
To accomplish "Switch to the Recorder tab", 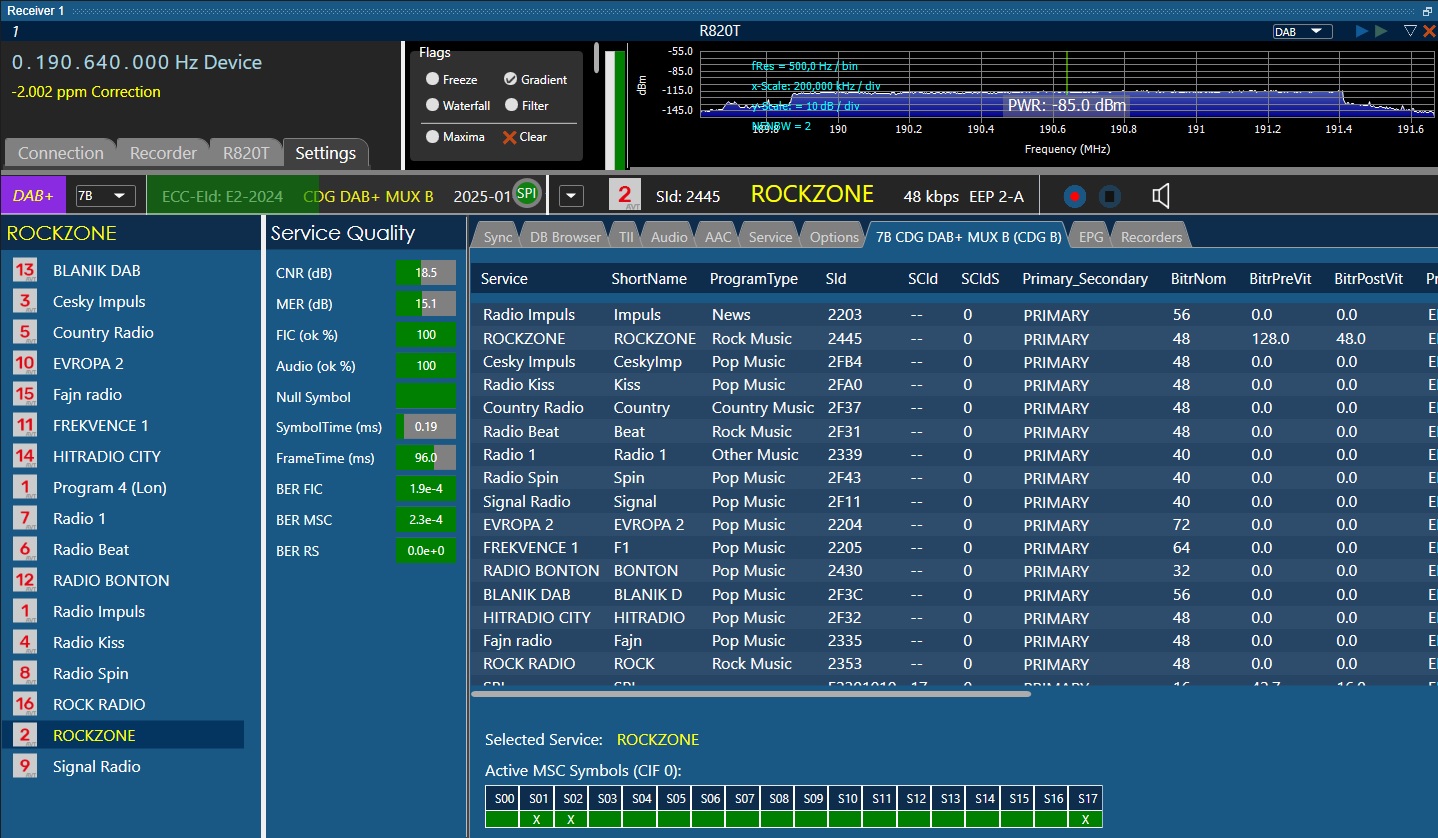I will coord(163,153).
